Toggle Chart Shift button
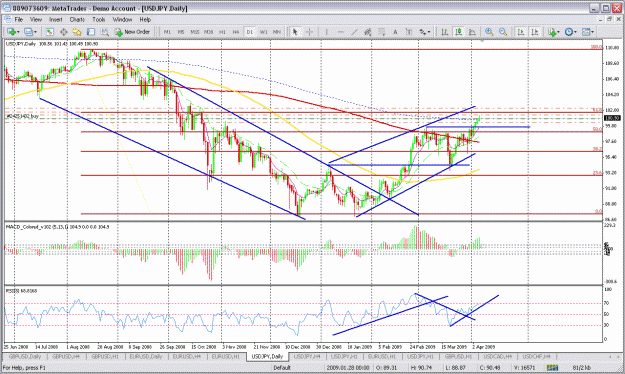This screenshot has width=625, height=374. (535, 32)
